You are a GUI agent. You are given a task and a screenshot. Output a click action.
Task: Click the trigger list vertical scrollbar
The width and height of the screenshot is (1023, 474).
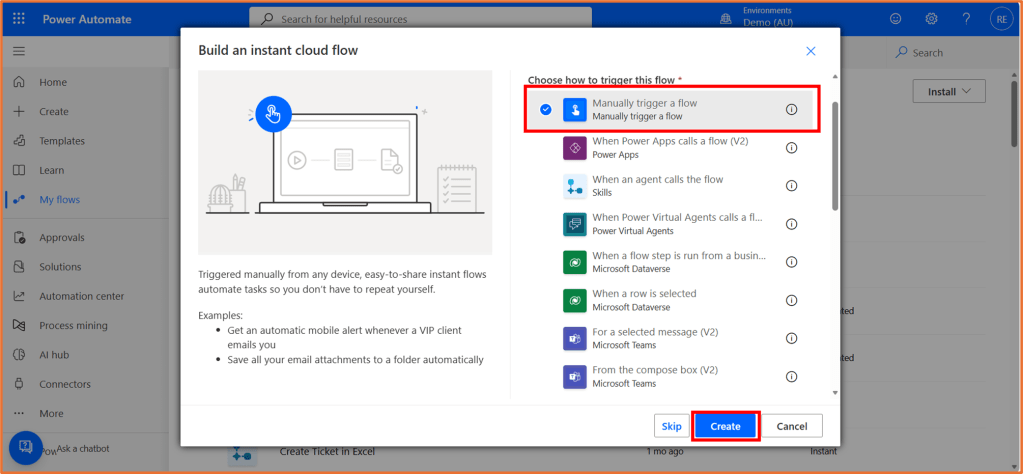(x=835, y=155)
